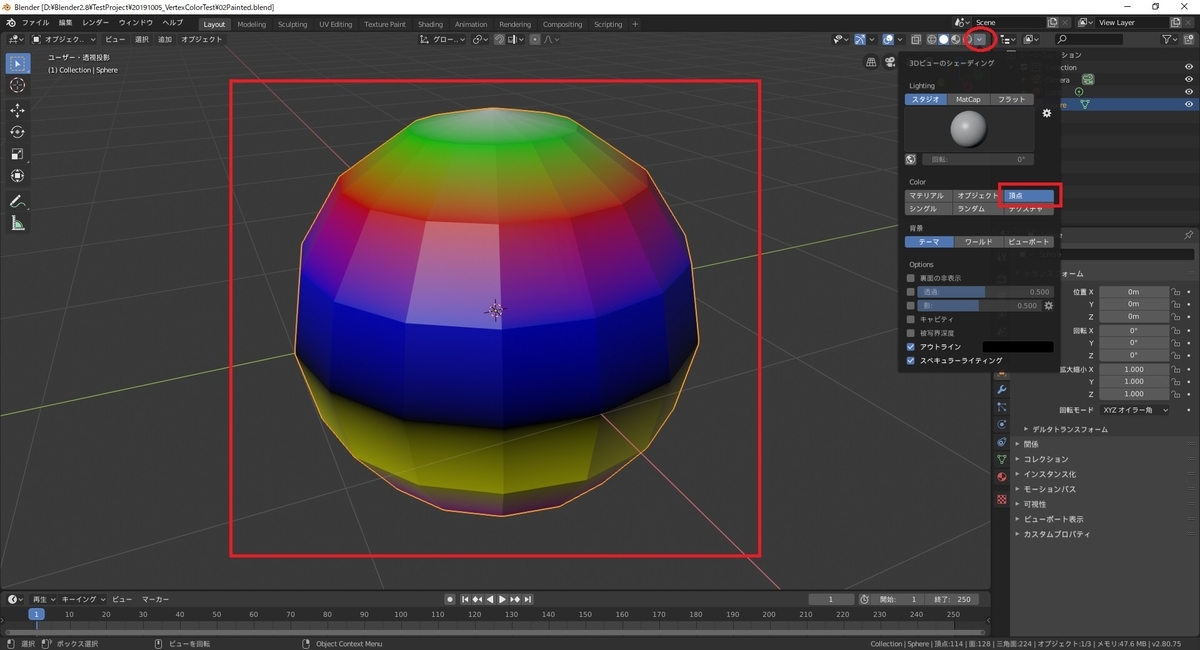Select the Measure tool
The height and width of the screenshot is (650, 1200).
pos(17,223)
